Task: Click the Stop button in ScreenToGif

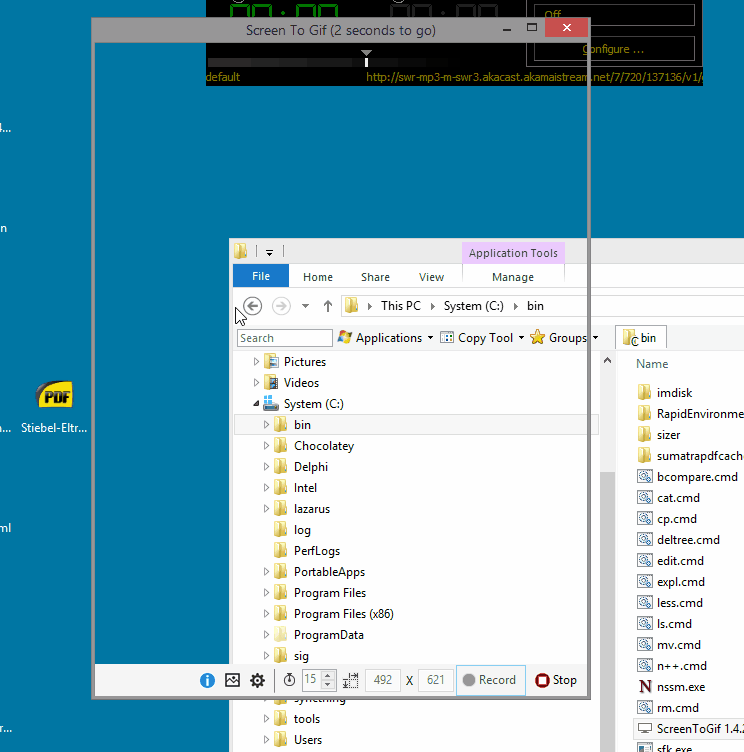Action: [556, 680]
